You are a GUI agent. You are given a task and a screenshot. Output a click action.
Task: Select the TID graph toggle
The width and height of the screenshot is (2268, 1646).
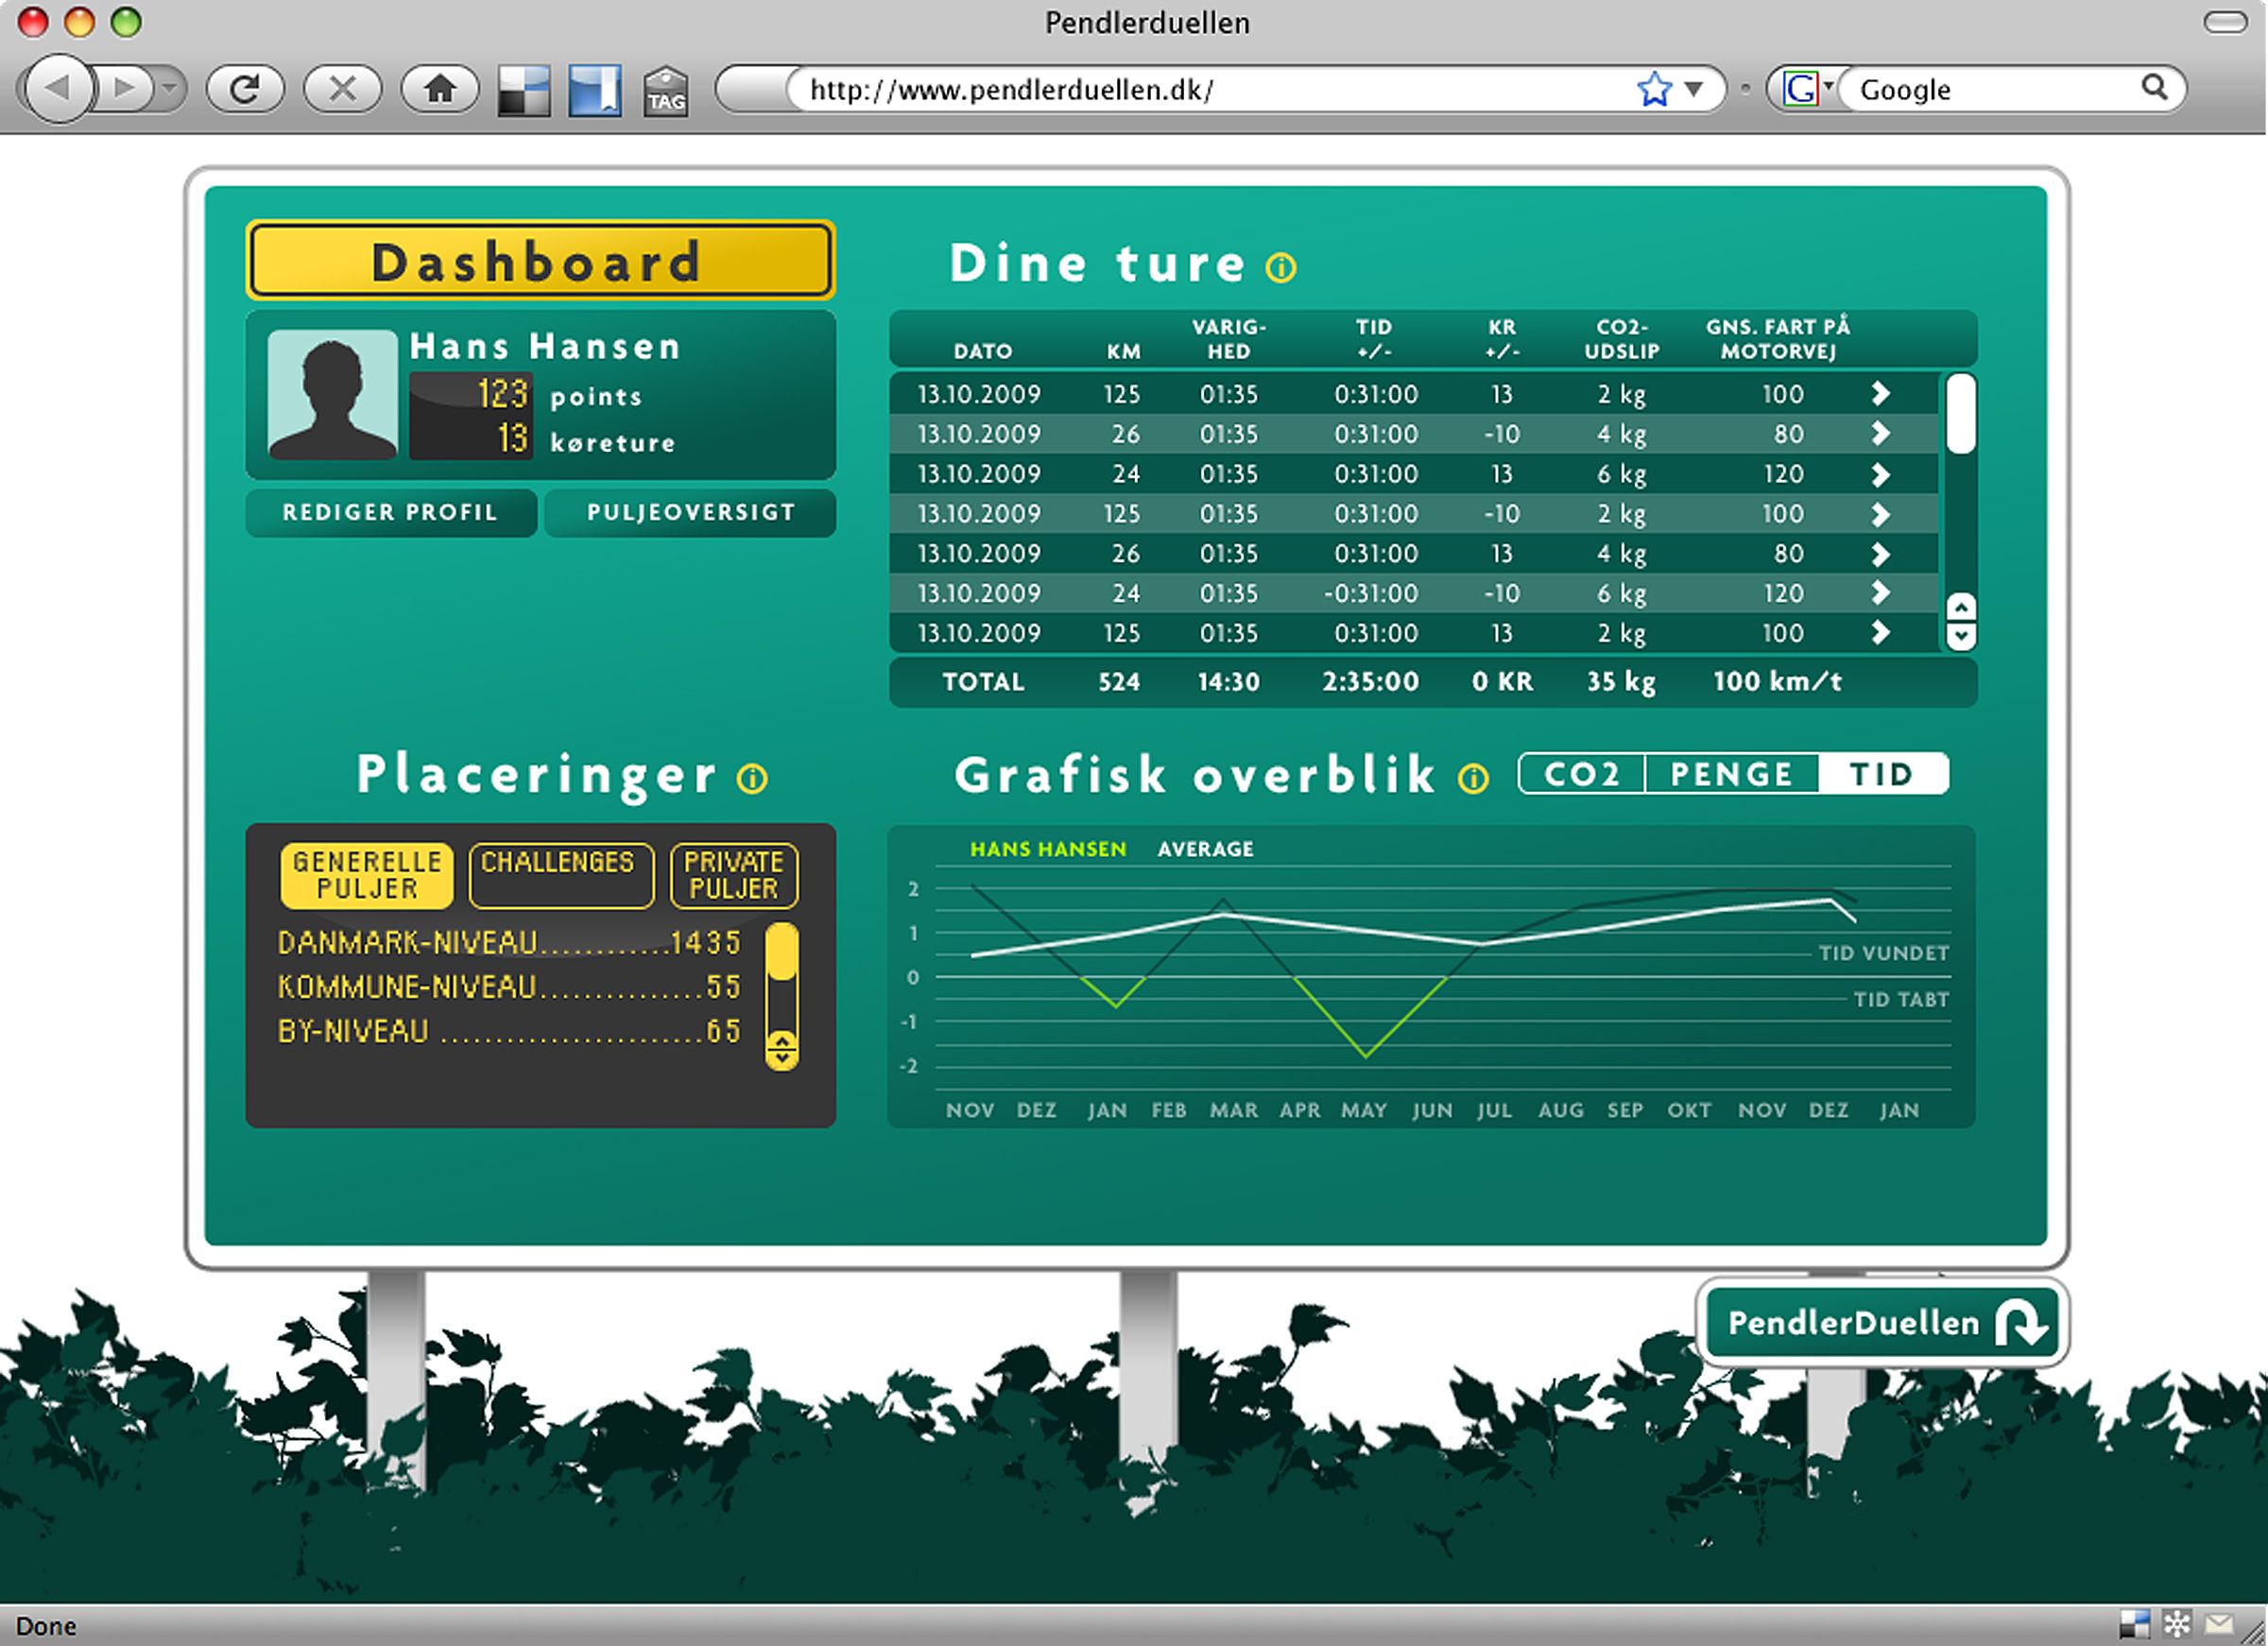[x=1882, y=774]
